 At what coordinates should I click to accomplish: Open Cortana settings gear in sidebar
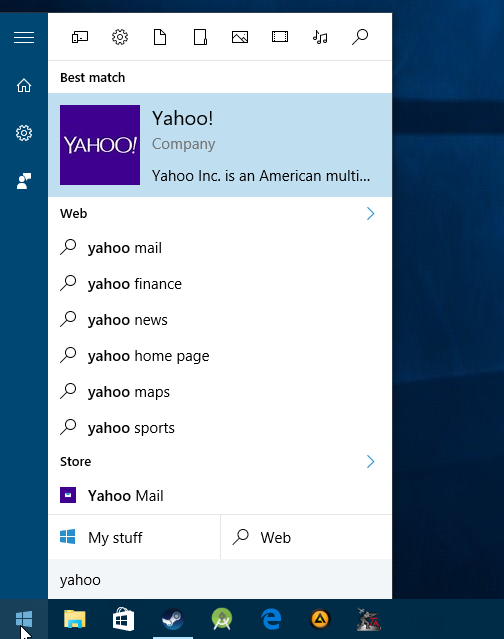[x=24, y=133]
